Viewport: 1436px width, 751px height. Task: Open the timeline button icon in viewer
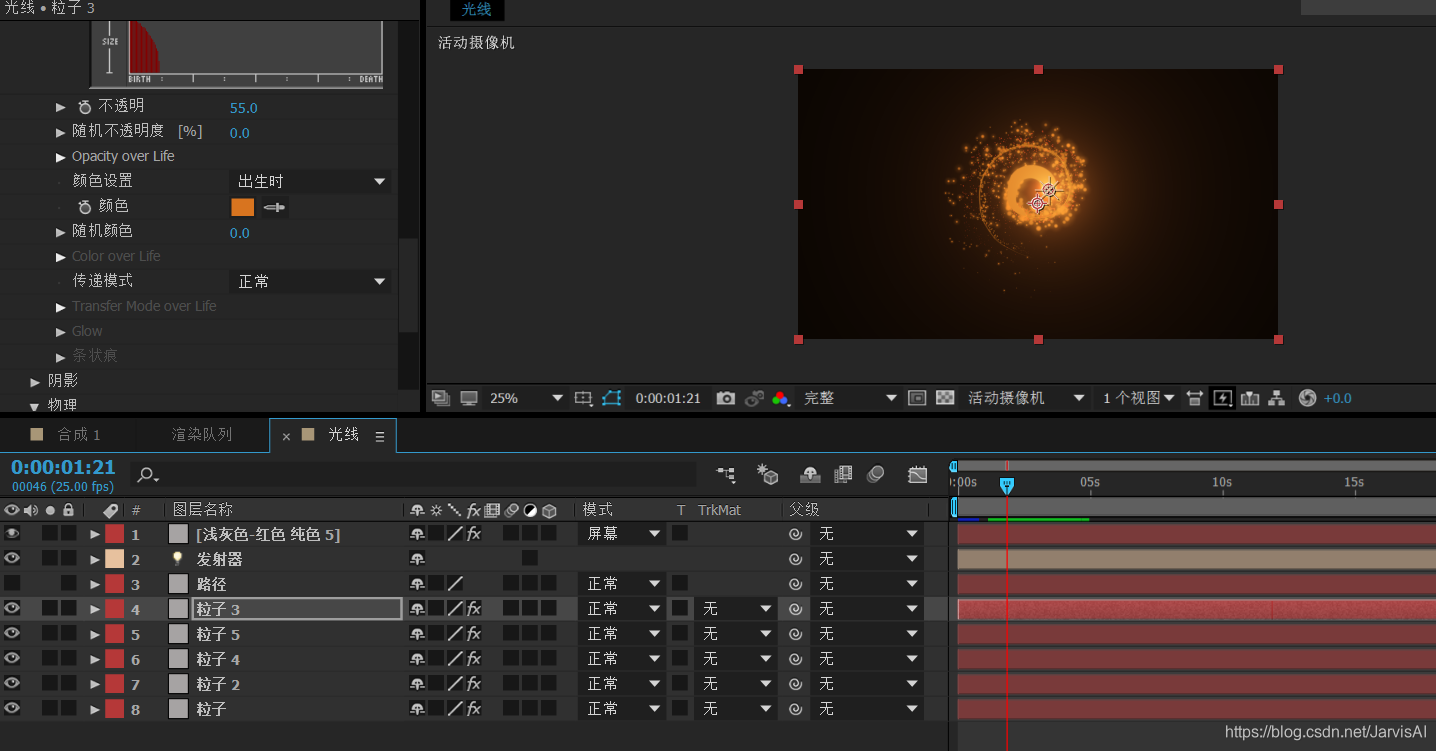pyautogui.click(x=1250, y=398)
